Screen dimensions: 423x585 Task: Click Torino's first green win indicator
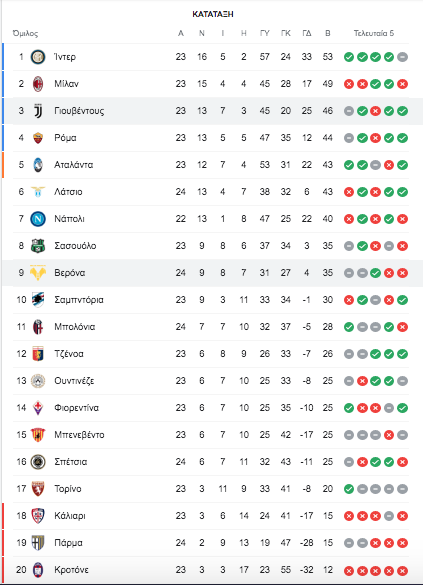click(x=349, y=489)
